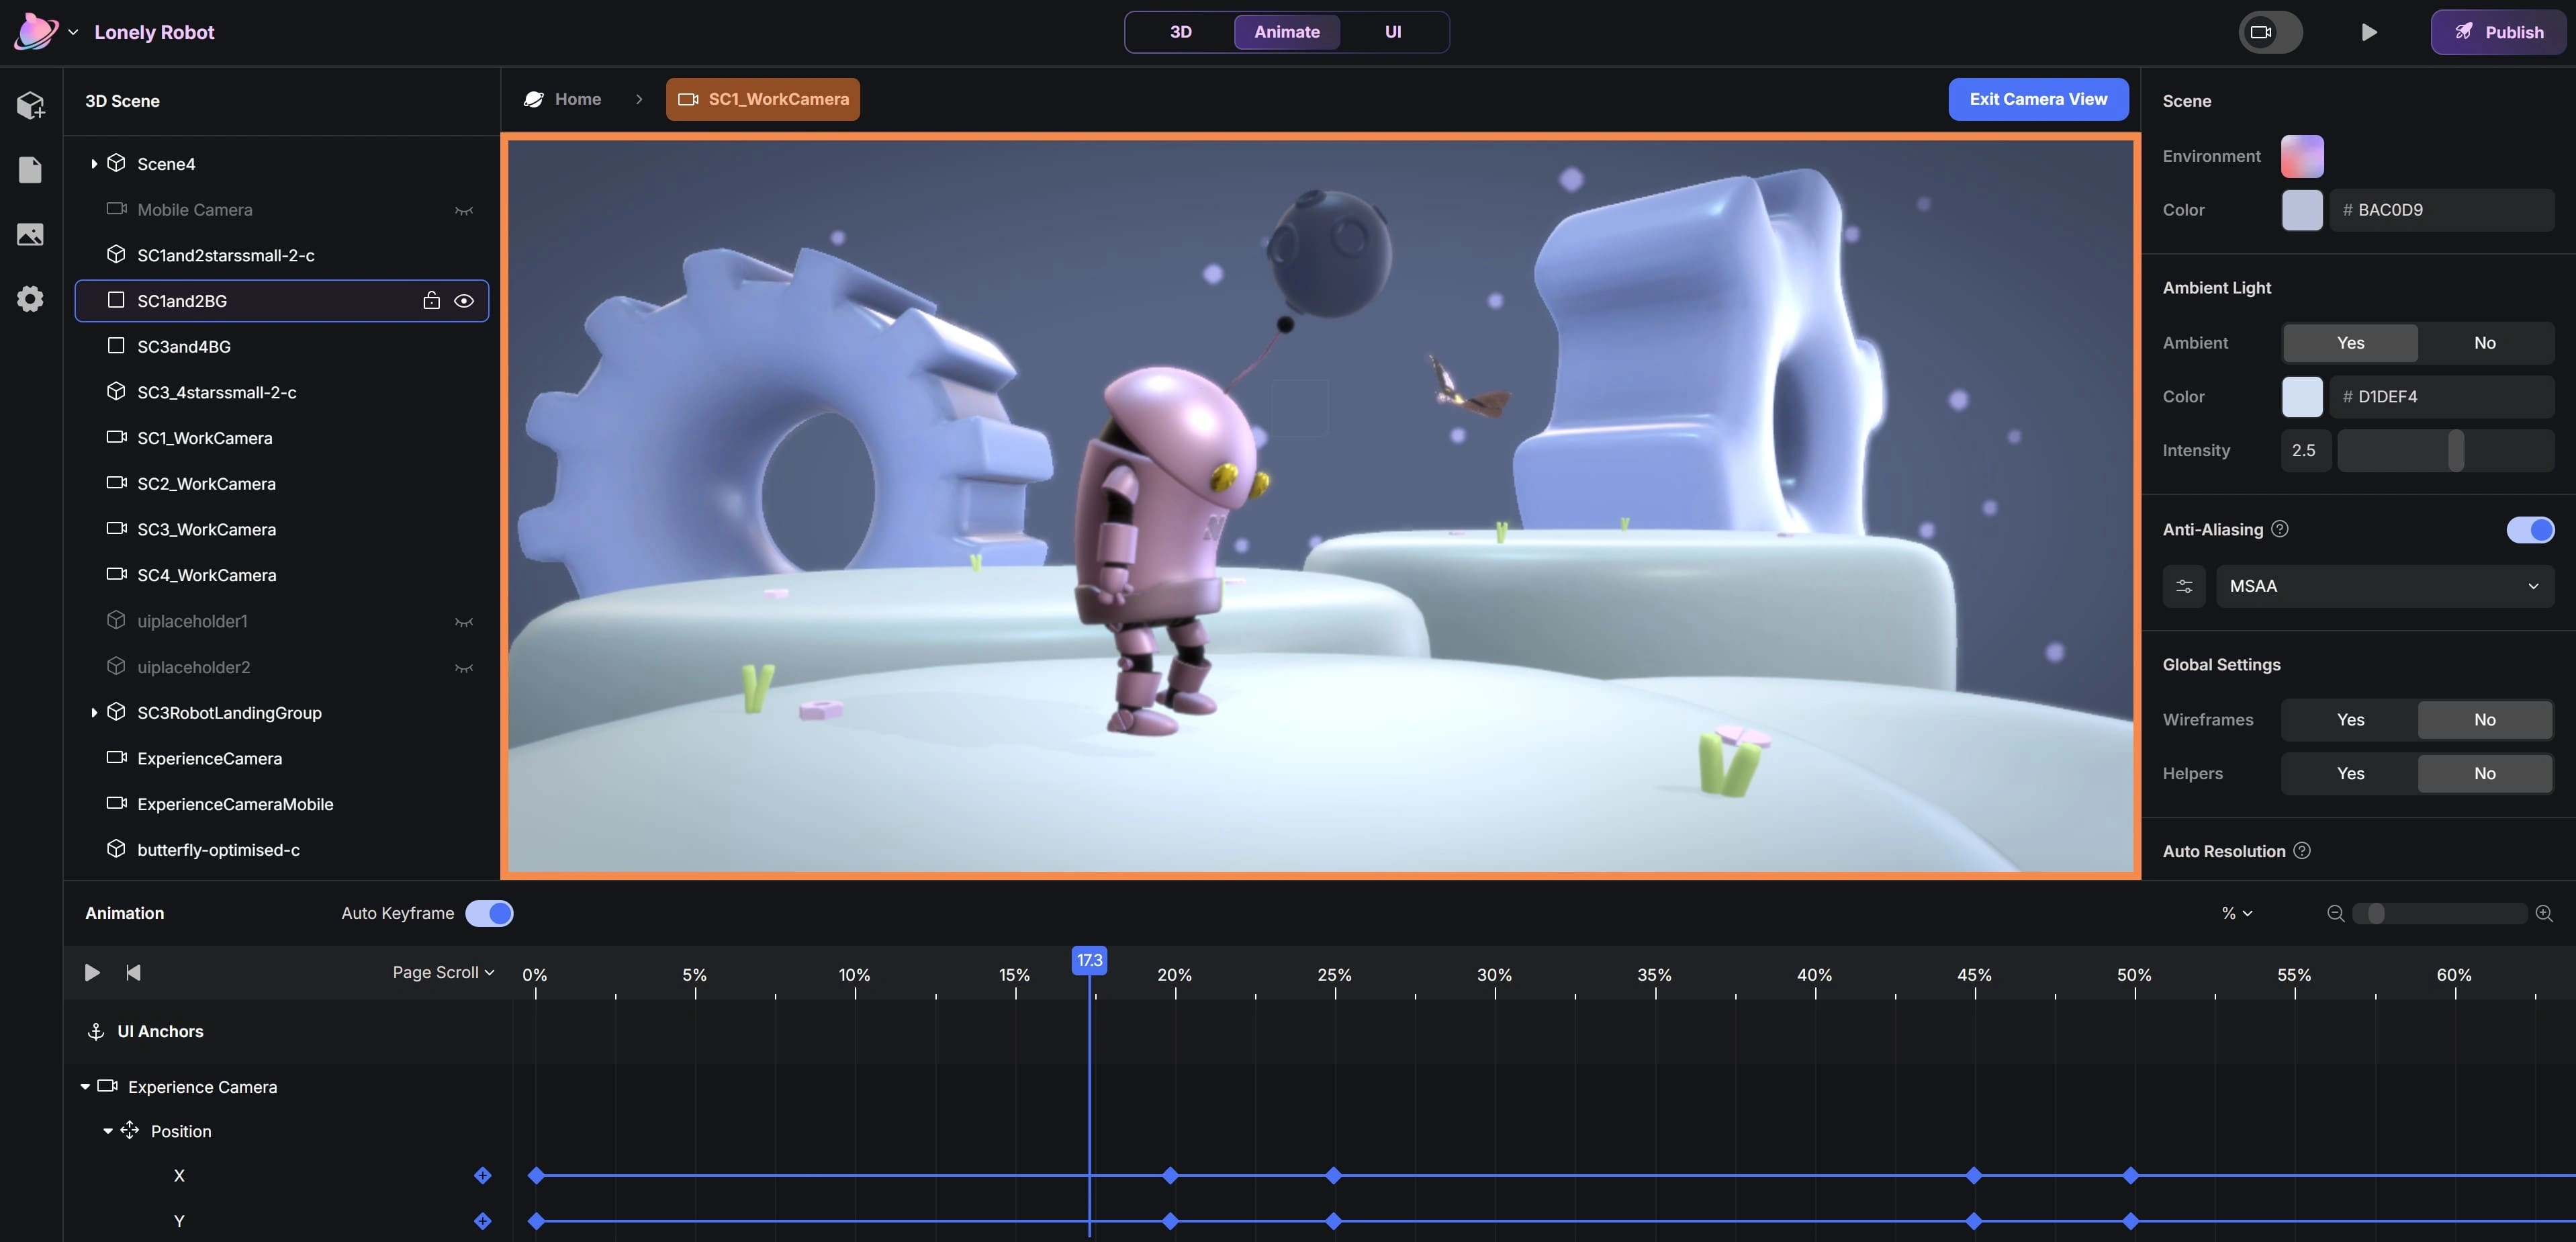The height and width of the screenshot is (1242, 2576).
Task: Open the Ambient color D1DEF4 swatch
Action: (x=2302, y=397)
